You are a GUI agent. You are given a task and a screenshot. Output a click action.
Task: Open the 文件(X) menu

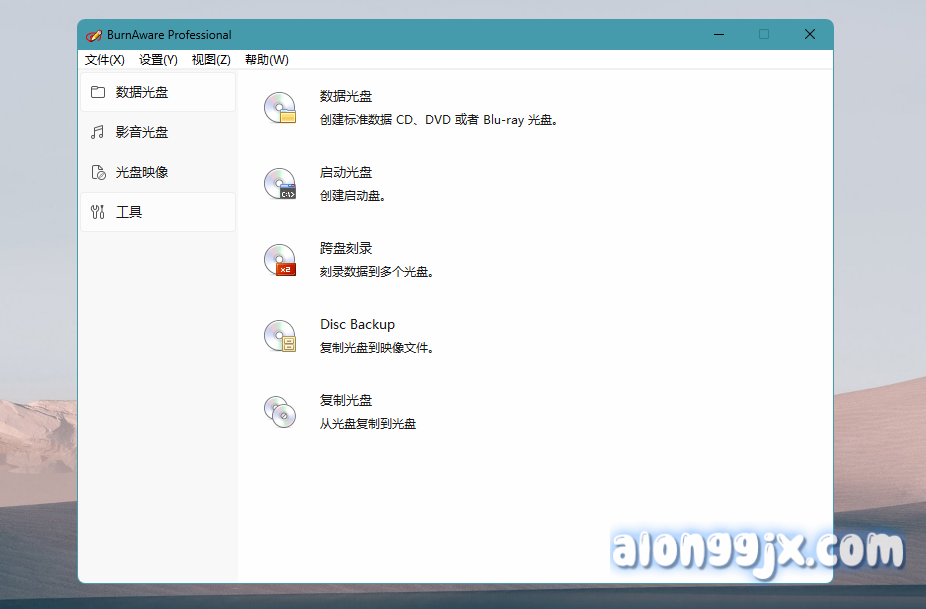coord(105,60)
